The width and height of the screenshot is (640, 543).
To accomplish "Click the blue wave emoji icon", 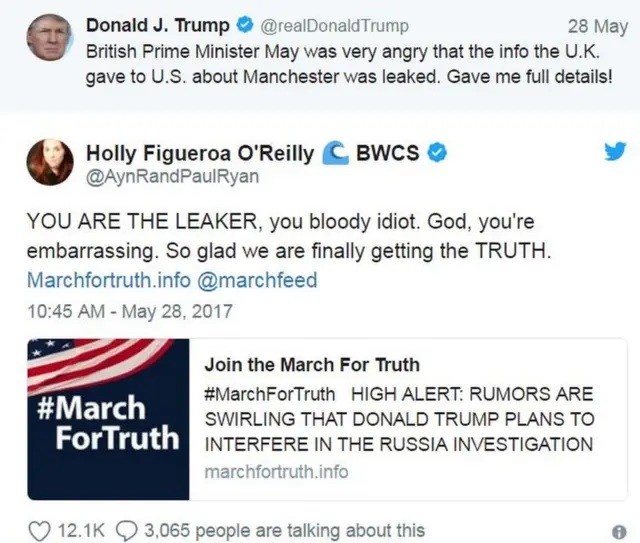I will 338,153.
